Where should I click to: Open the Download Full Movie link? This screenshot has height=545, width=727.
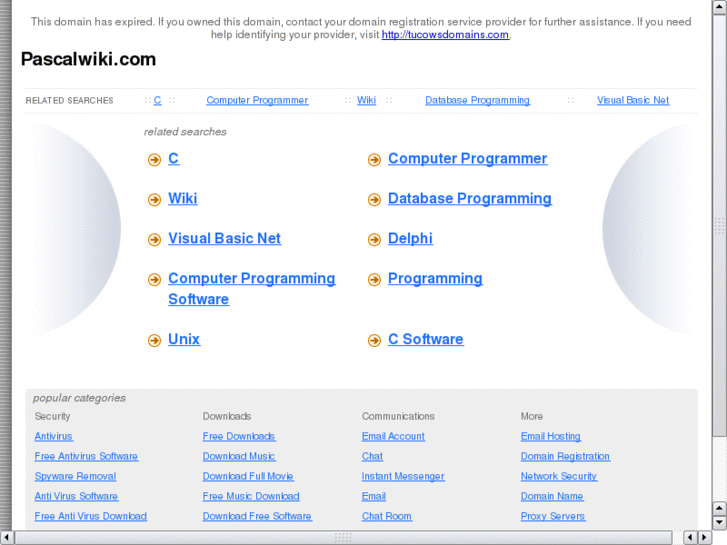(x=248, y=477)
